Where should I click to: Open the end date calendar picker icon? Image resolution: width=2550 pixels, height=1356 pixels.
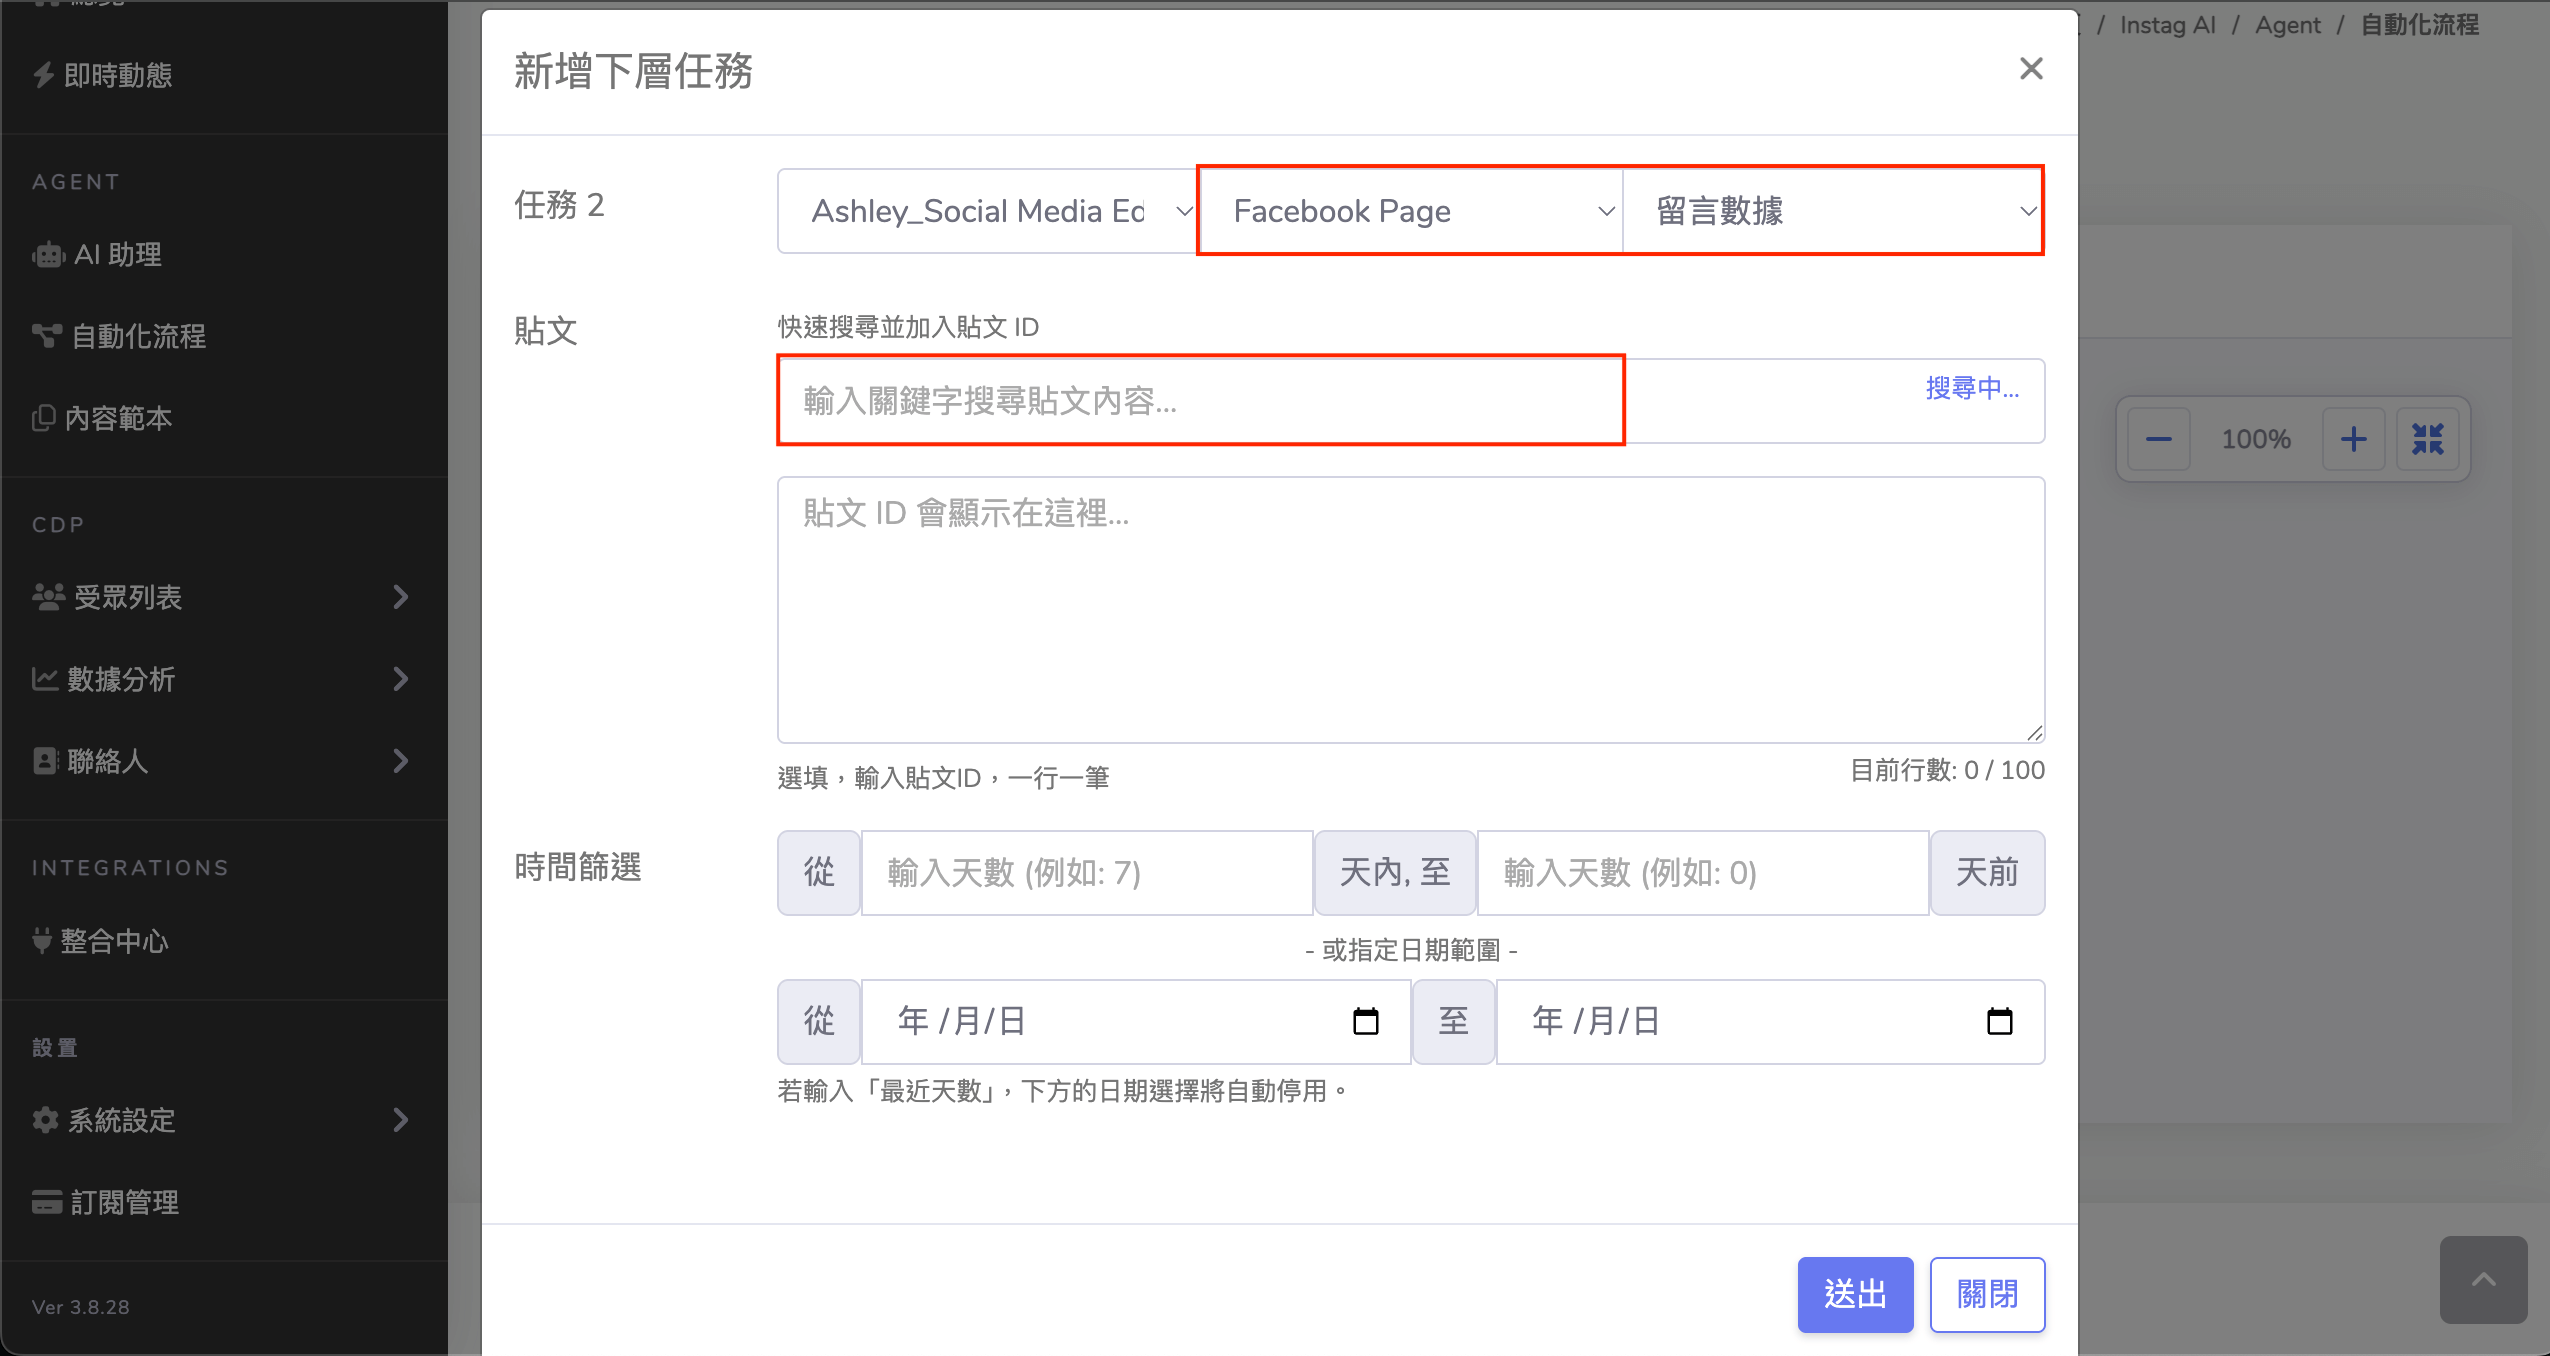(1999, 1021)
